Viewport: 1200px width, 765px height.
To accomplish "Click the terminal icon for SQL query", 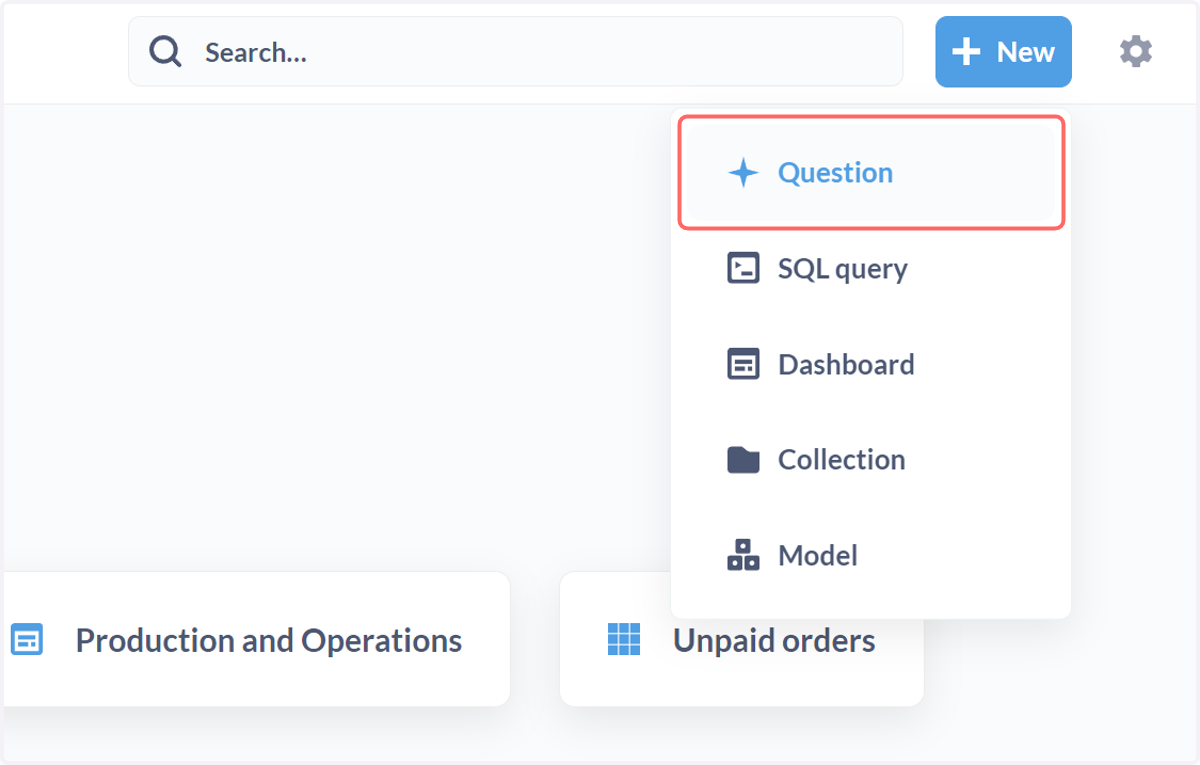I will point(743,268).
